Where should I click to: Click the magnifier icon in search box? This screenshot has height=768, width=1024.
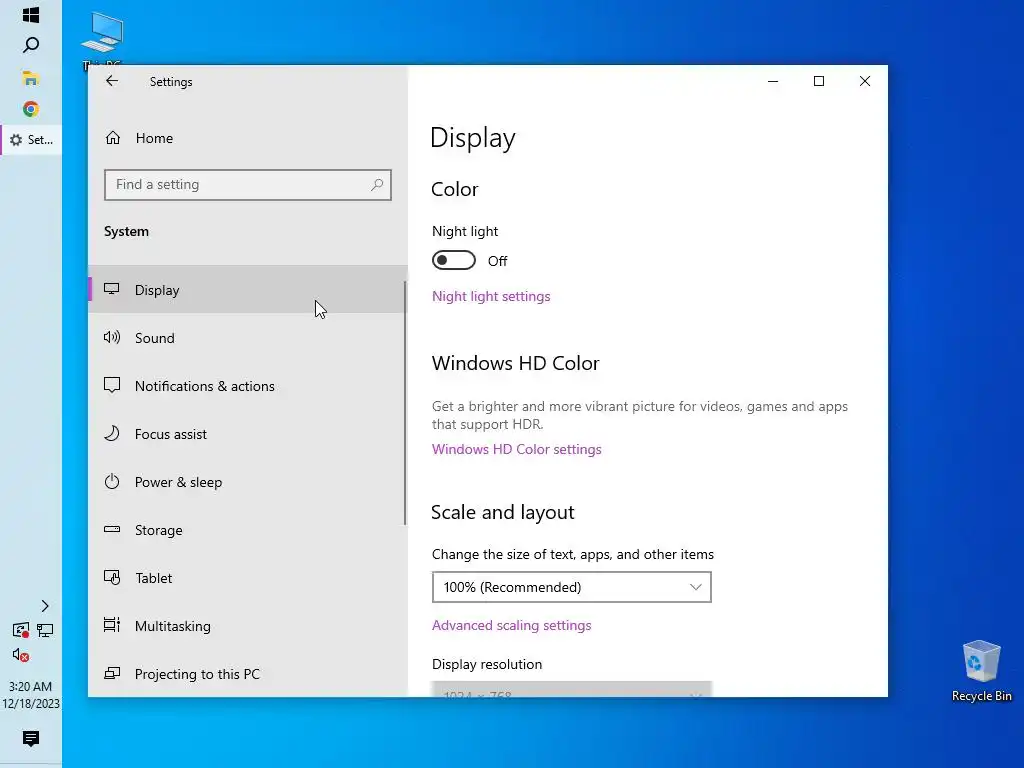tap(377, 185)
